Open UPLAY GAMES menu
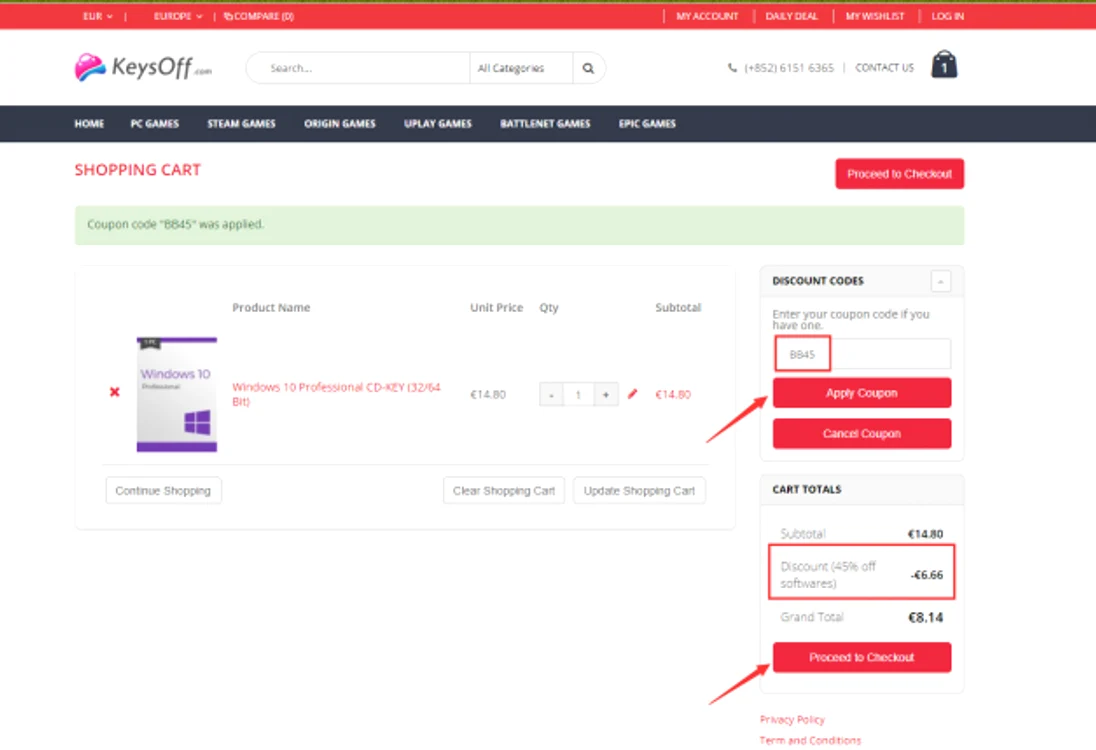Screen dimensions: 1096x750 pyautogui.click(x=438, y=124)
